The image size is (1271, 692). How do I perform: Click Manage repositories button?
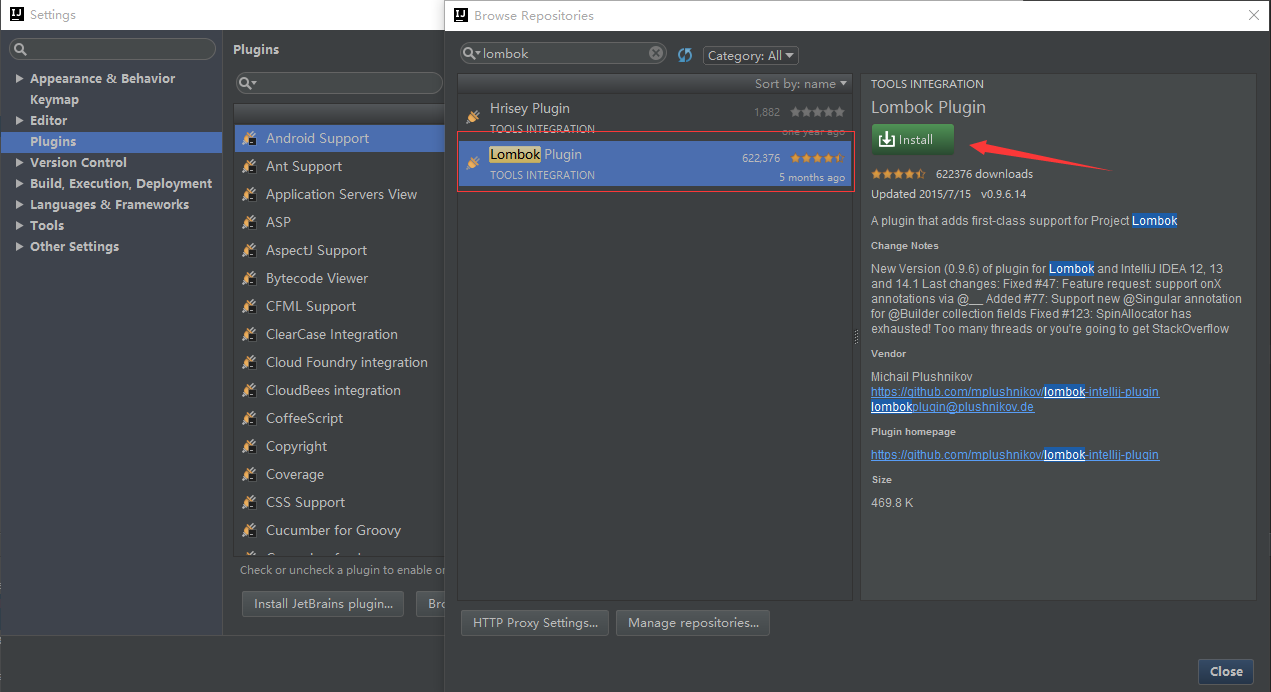tap(693, 623)
